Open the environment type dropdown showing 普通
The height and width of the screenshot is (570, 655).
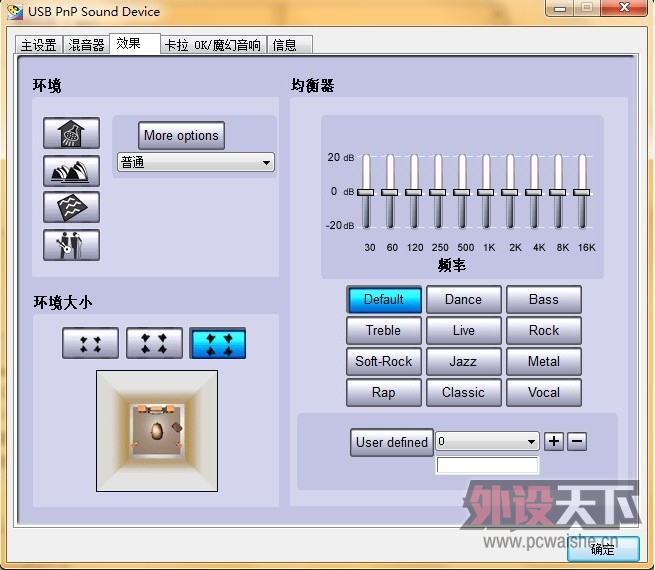(196, 162)
